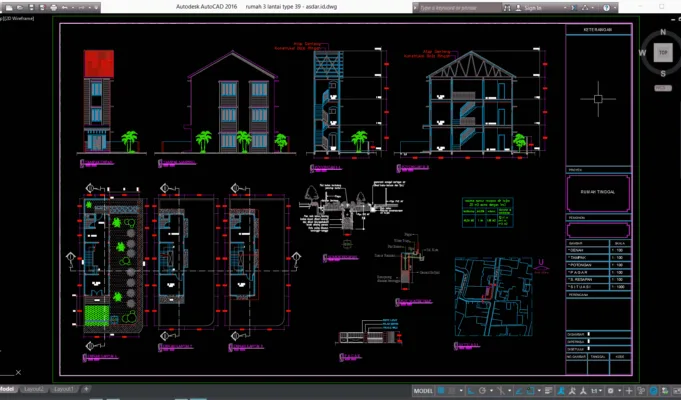Screen dimensions: 681x400
Task: Expand the Help dropdown arrow
Action: click(x=615, y=8)
